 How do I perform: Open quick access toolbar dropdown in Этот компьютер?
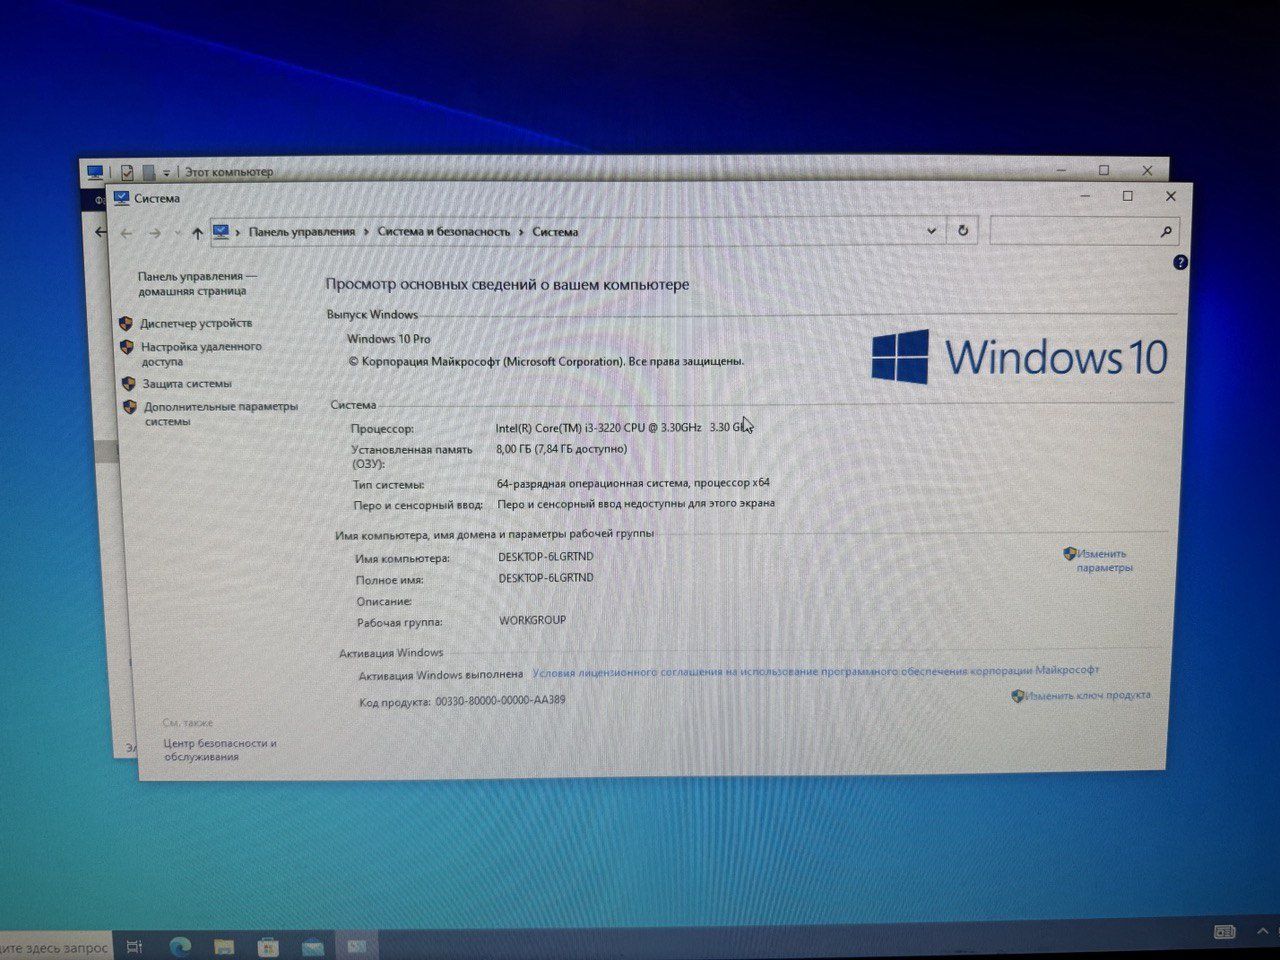tap(167, 172)
